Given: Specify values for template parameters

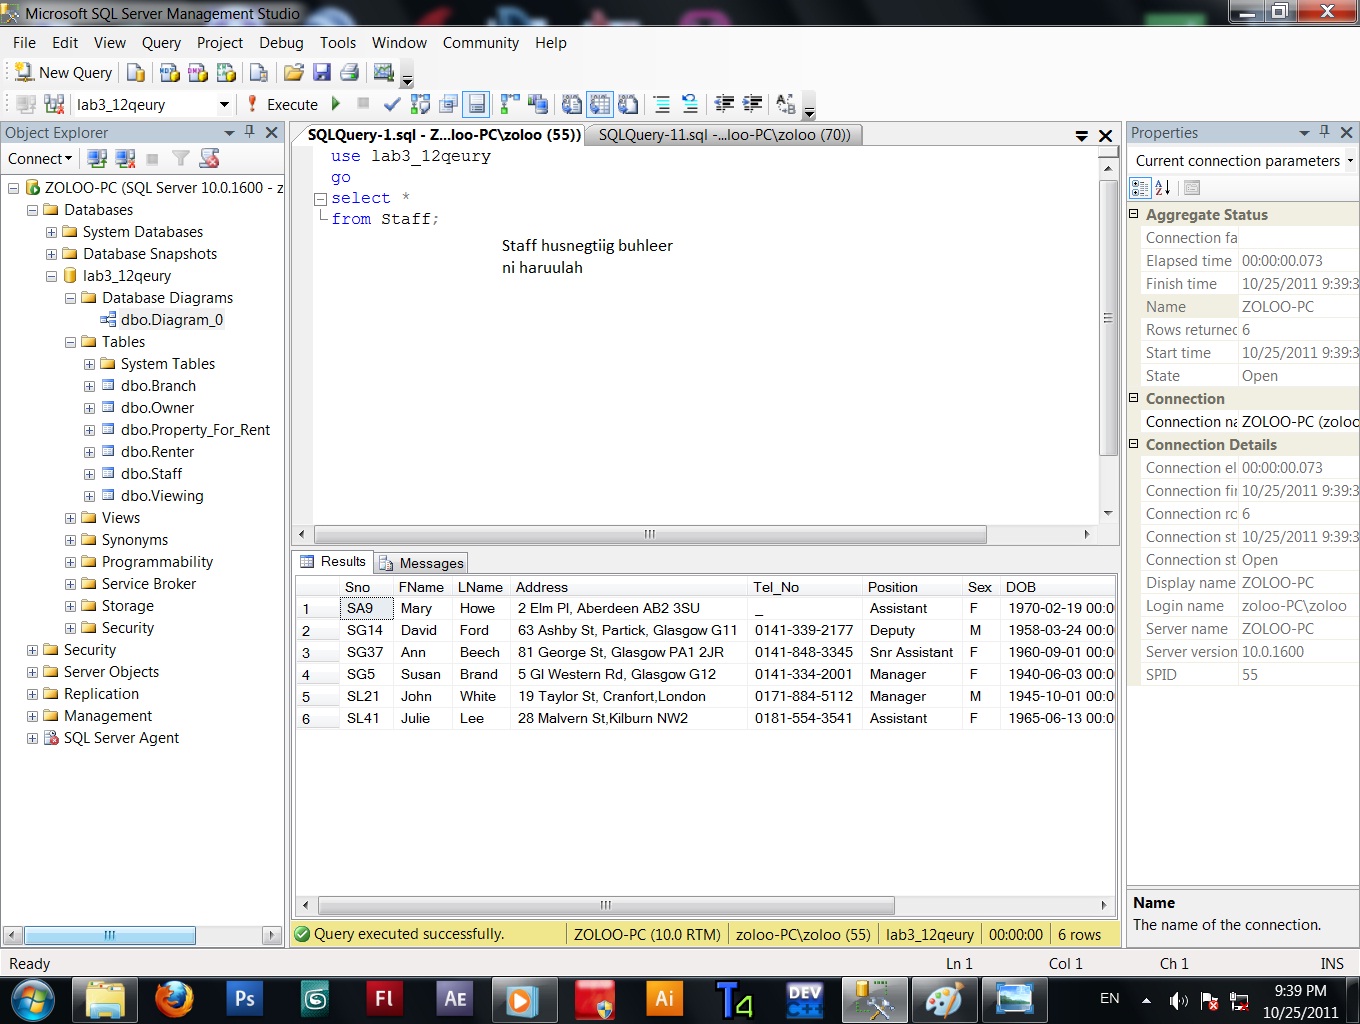Looking at the screenshot, I should 786,104.
